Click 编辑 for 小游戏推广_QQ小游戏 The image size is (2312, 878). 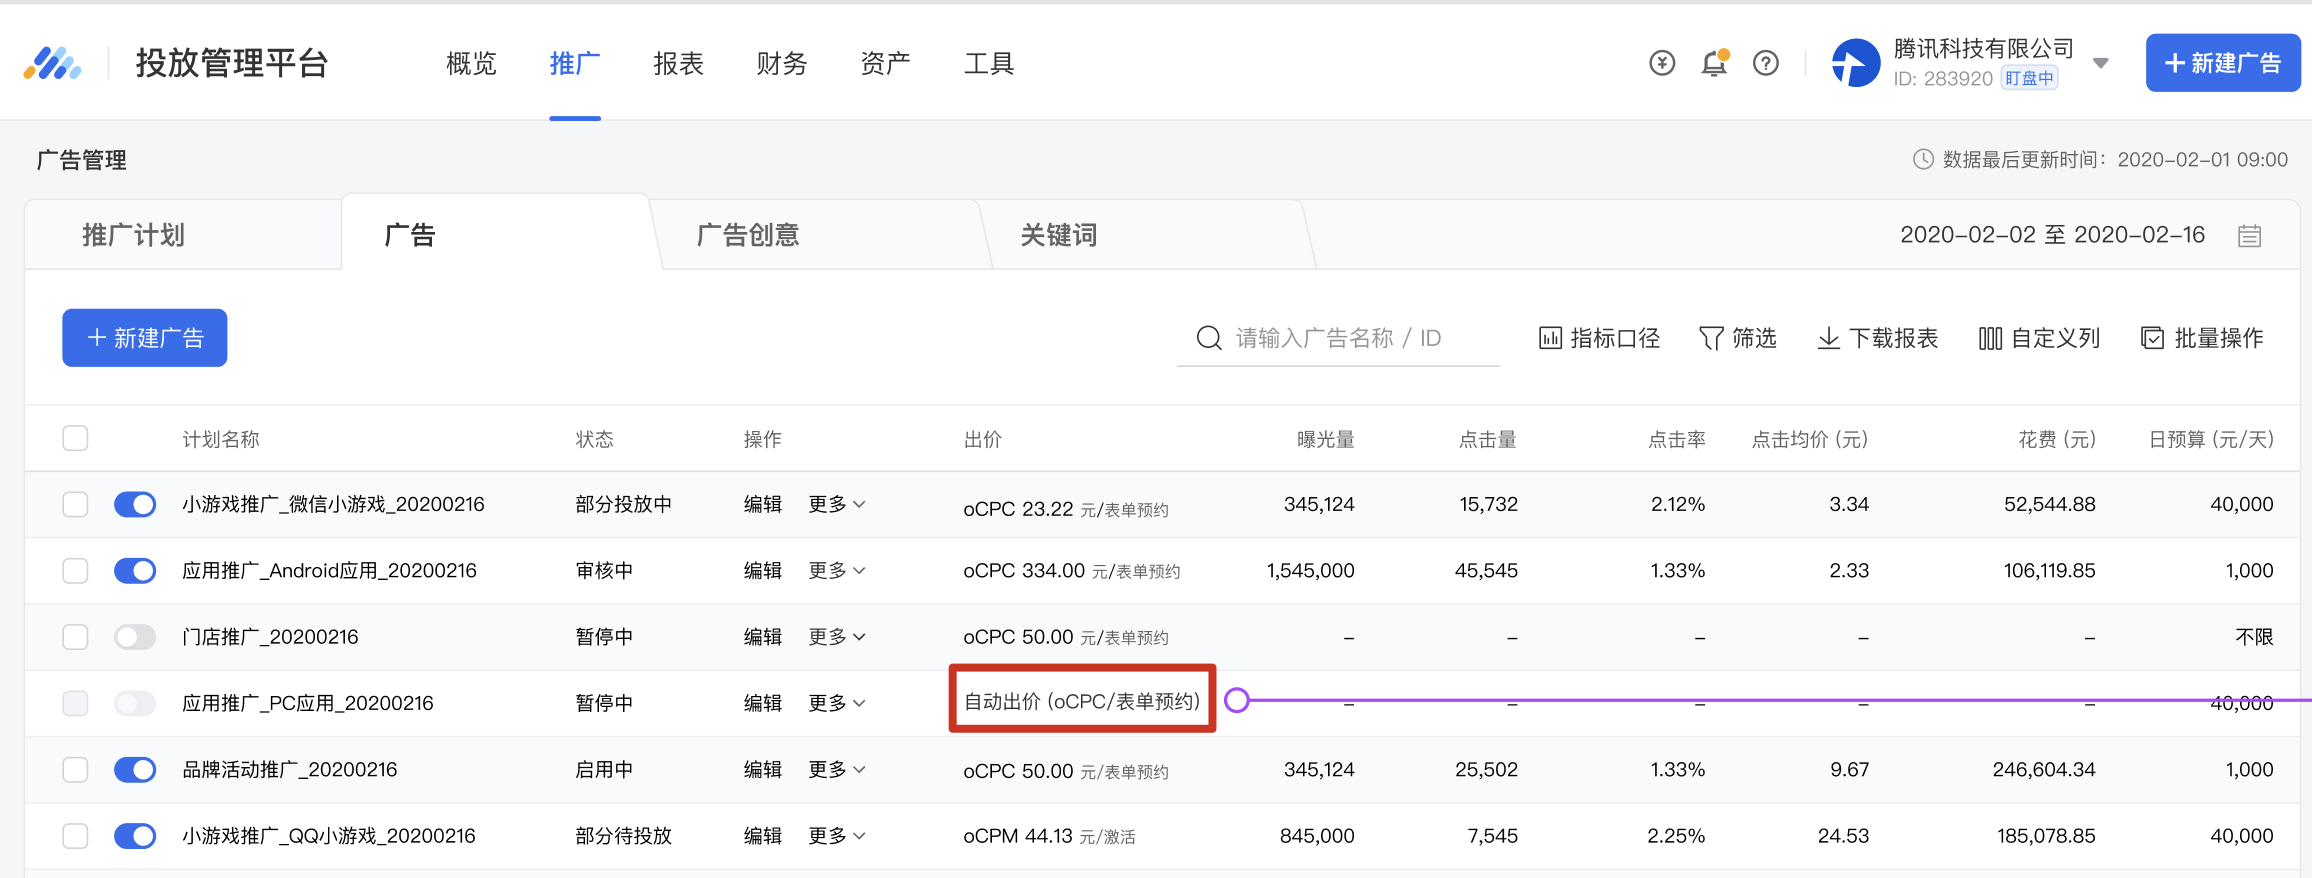point(763,835)
